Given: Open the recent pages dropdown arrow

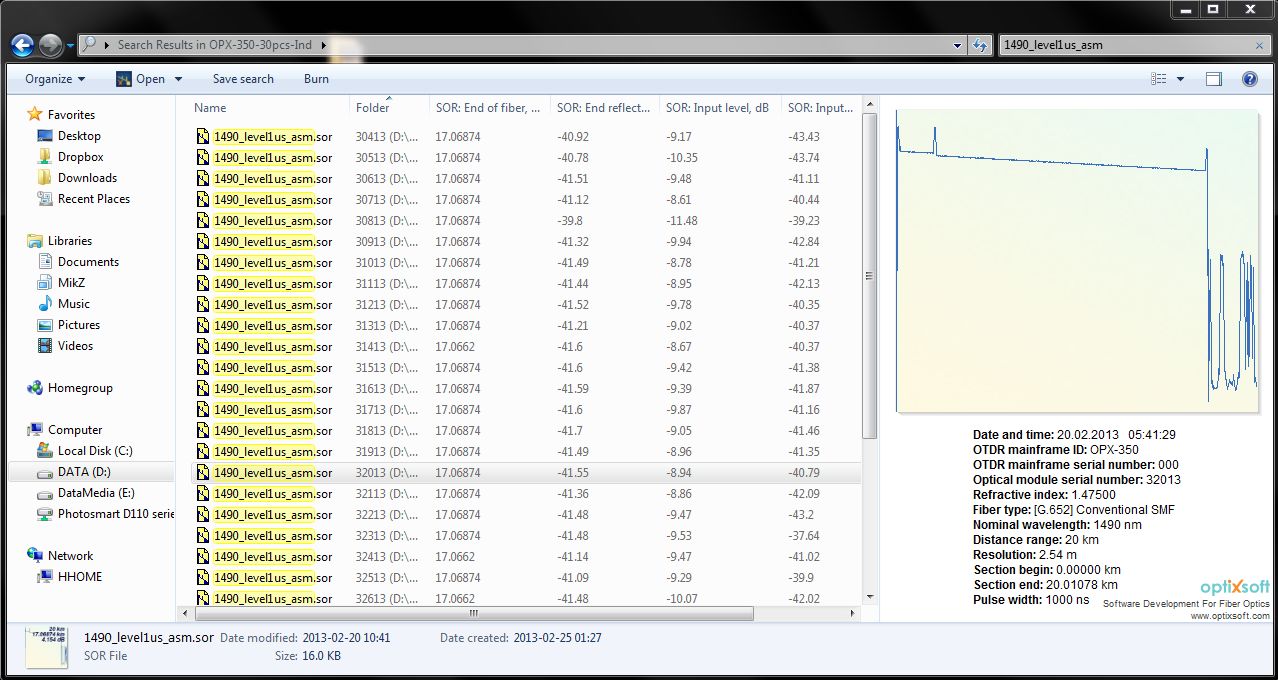Looking at the screenshot, I should (x=70, y=45).
